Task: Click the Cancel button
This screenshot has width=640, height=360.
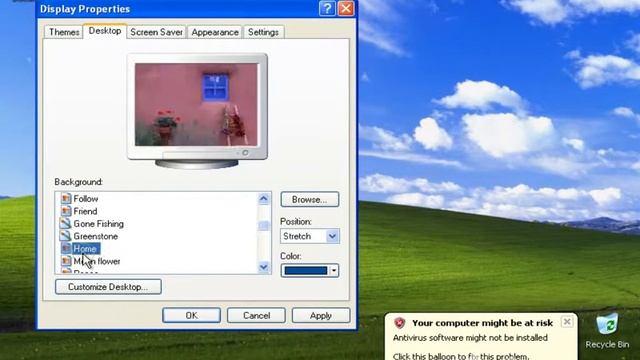Action: tap(256, 316)
